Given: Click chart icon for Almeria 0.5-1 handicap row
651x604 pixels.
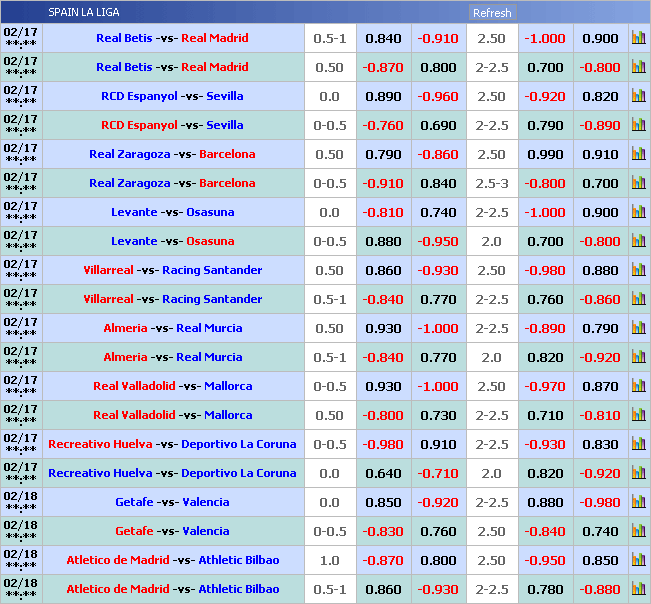Looking at the screenshot, I should click(x=638, y=358).
